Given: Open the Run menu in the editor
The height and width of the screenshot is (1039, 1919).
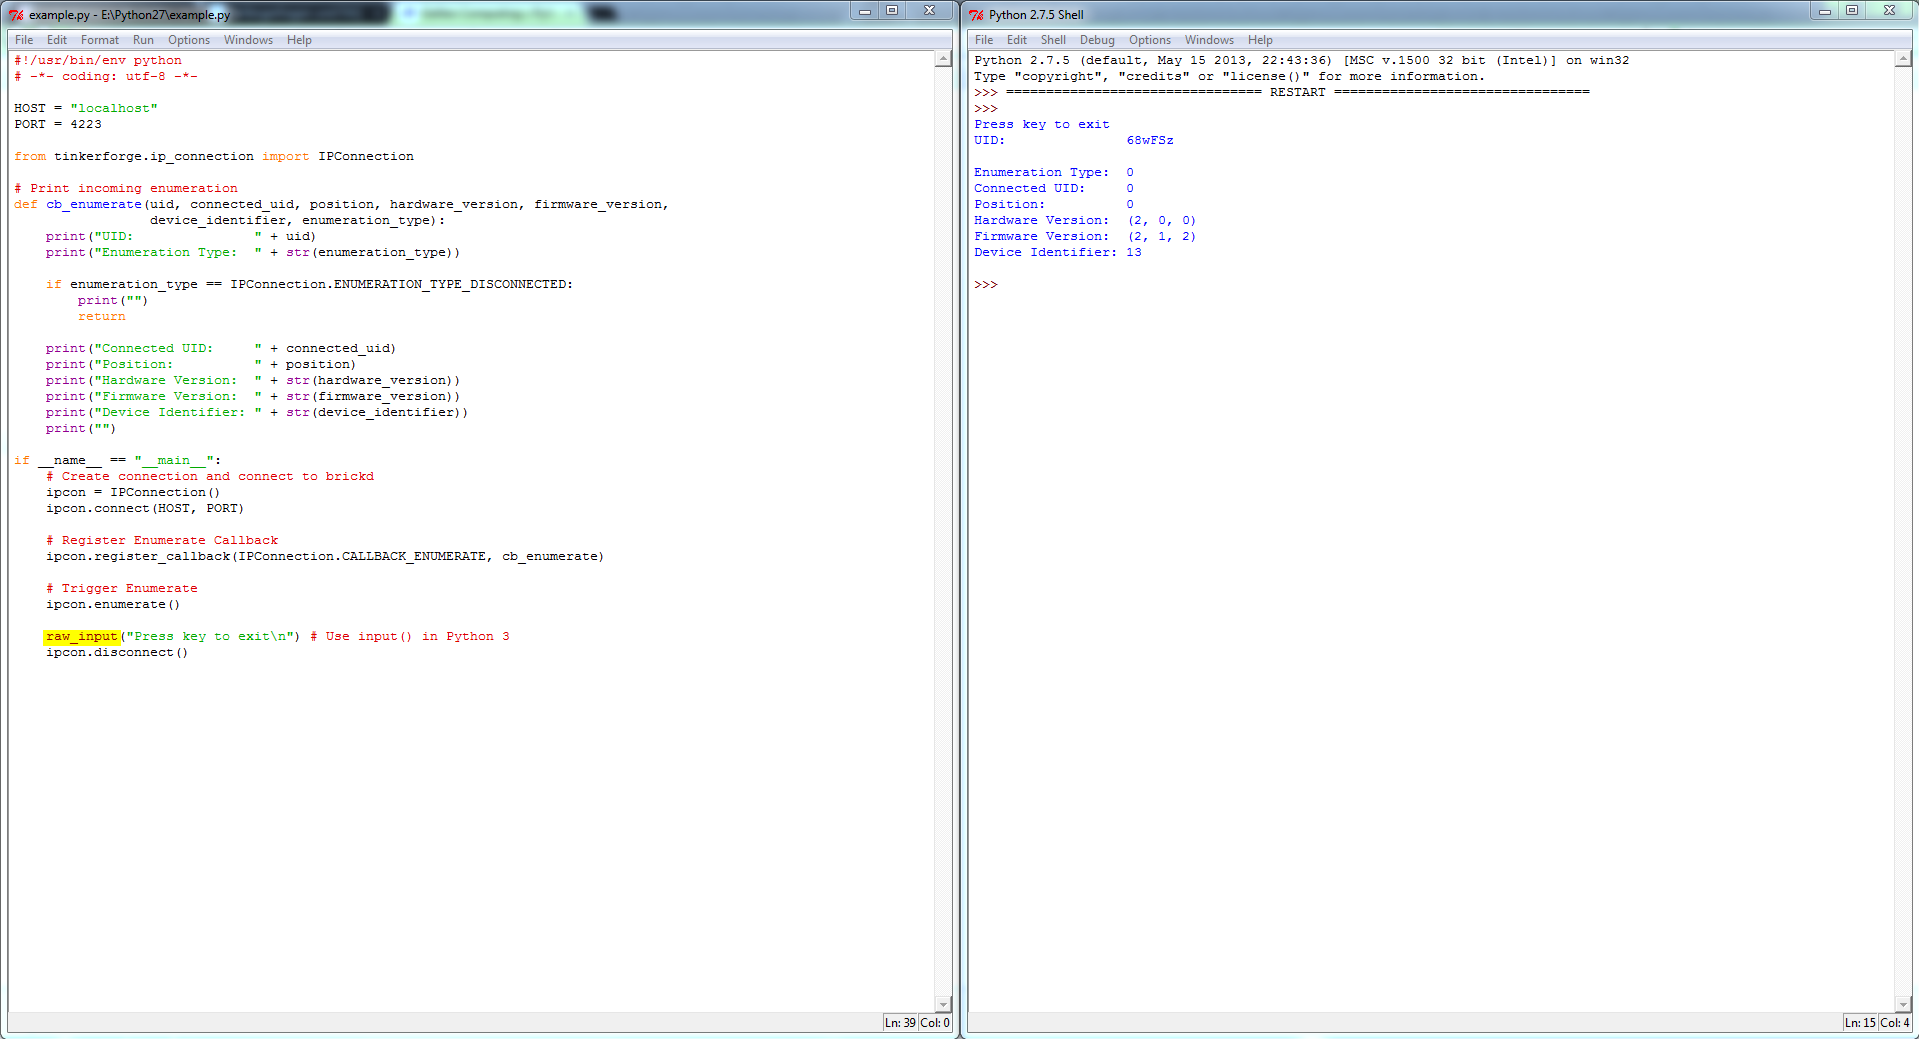Looking at the screenshot, I should (x=143, y=40).
